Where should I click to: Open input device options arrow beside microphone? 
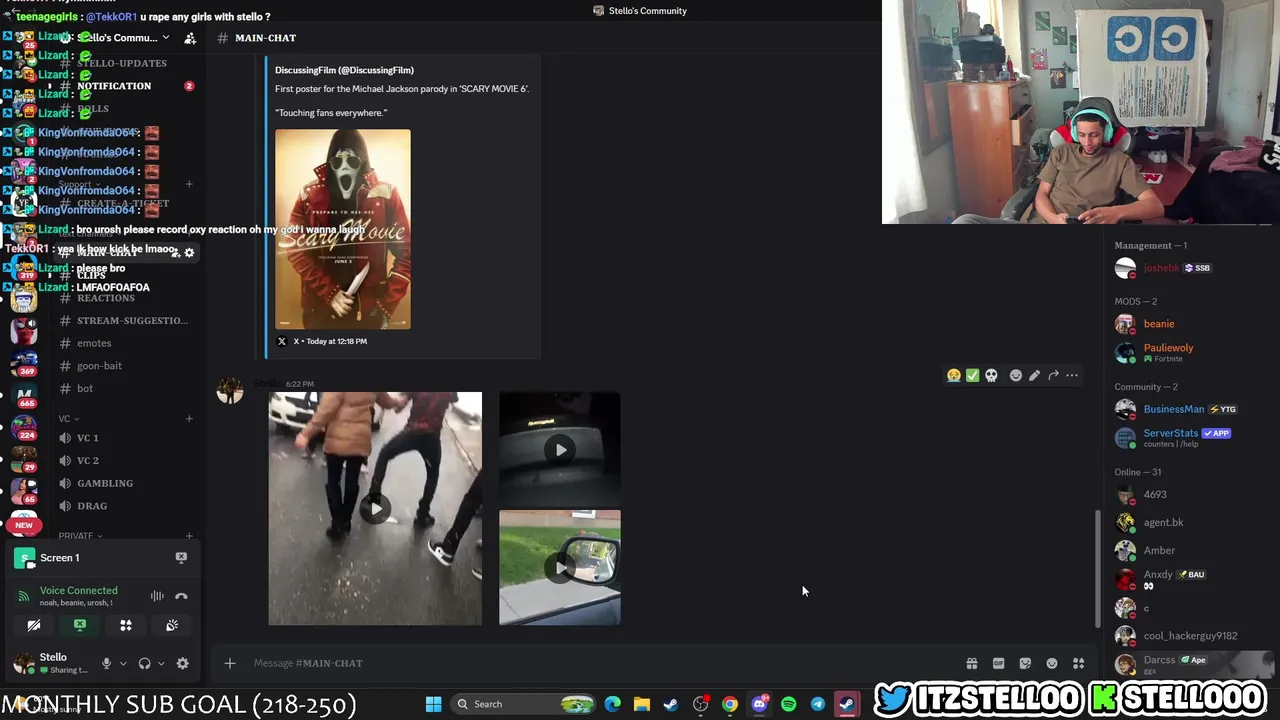pos(123,663)
